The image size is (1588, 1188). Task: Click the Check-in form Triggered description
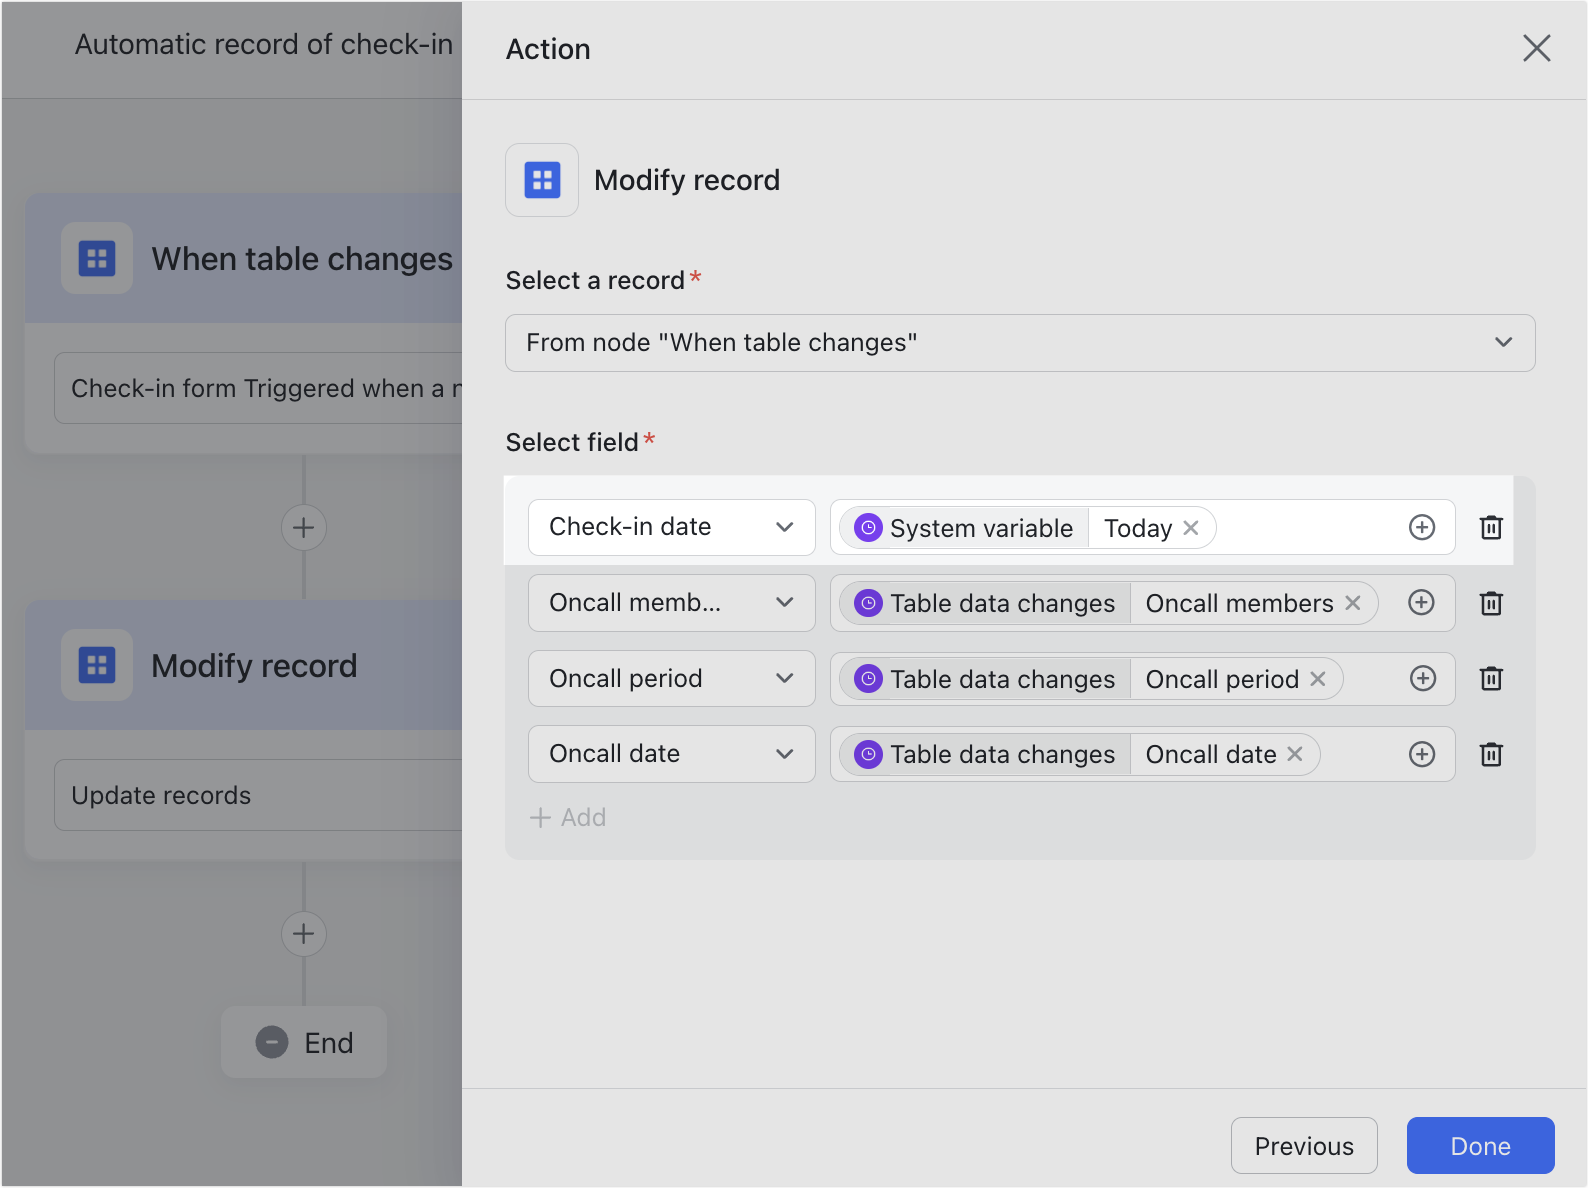click(258, 388)
